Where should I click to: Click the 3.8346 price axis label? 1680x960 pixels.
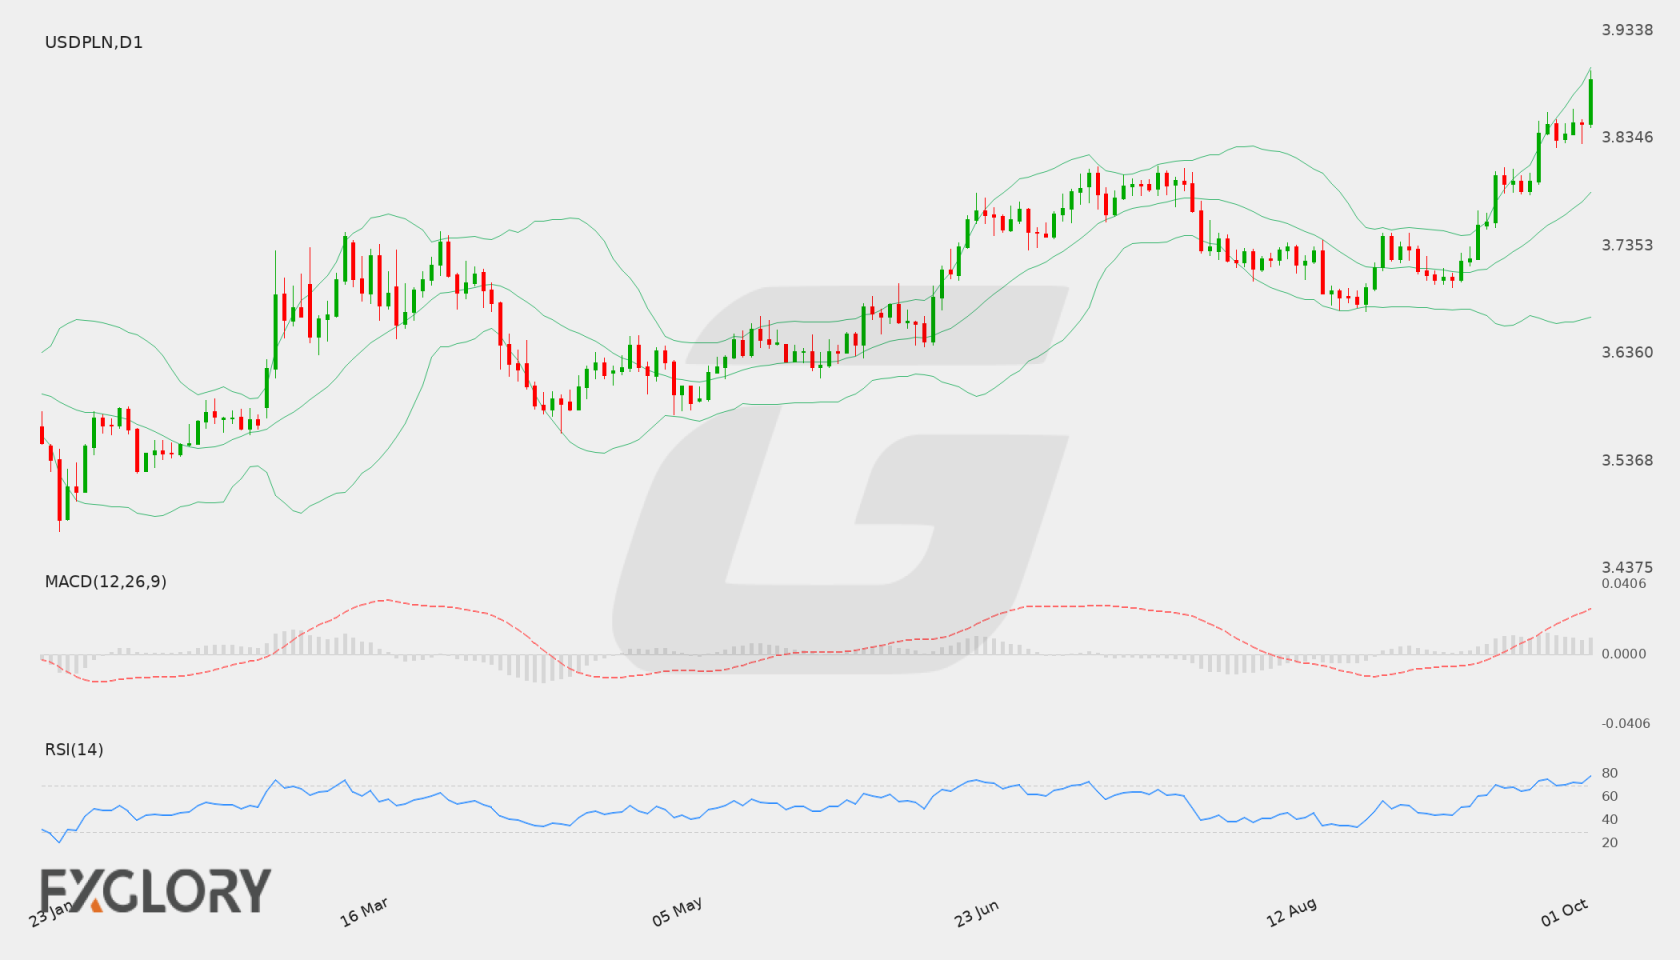1627,137
